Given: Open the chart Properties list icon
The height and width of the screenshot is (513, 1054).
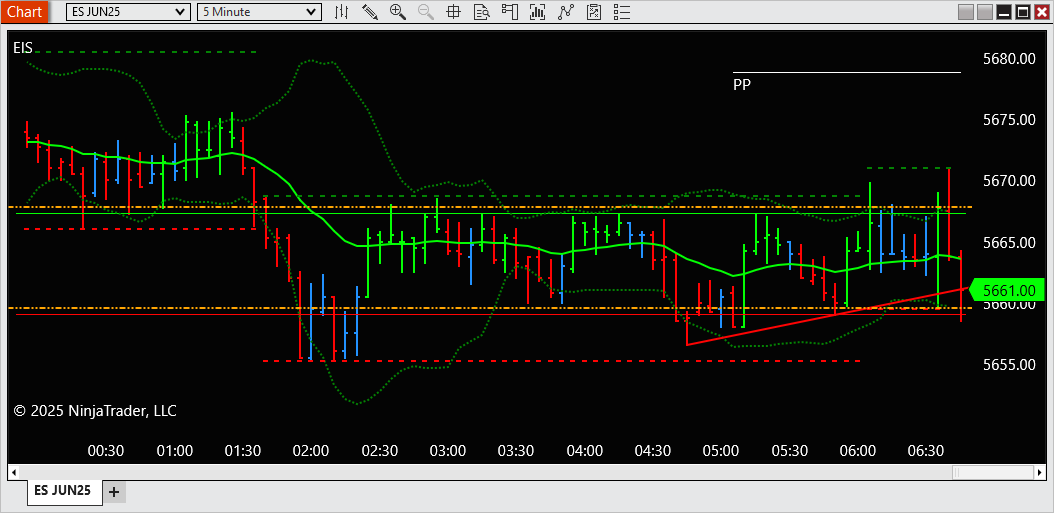Looking at the screenshot, I should (x=622, y=11).
